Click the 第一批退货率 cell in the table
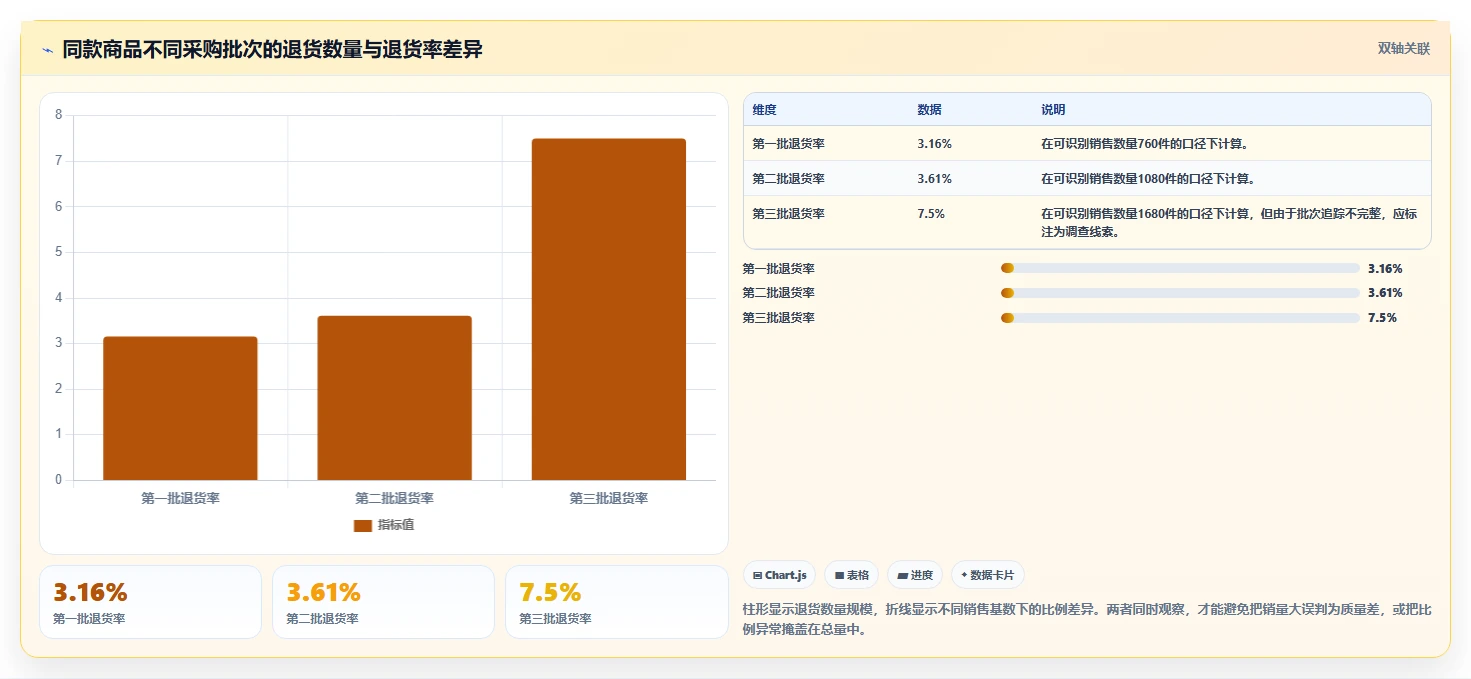The height and width of the screenshot is (679, 1471). coord(789,144)
